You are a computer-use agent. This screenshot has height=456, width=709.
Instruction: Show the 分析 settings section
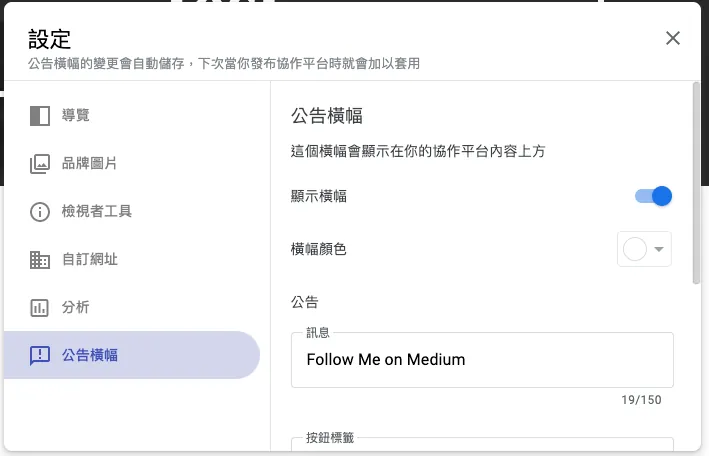point(76,307)
